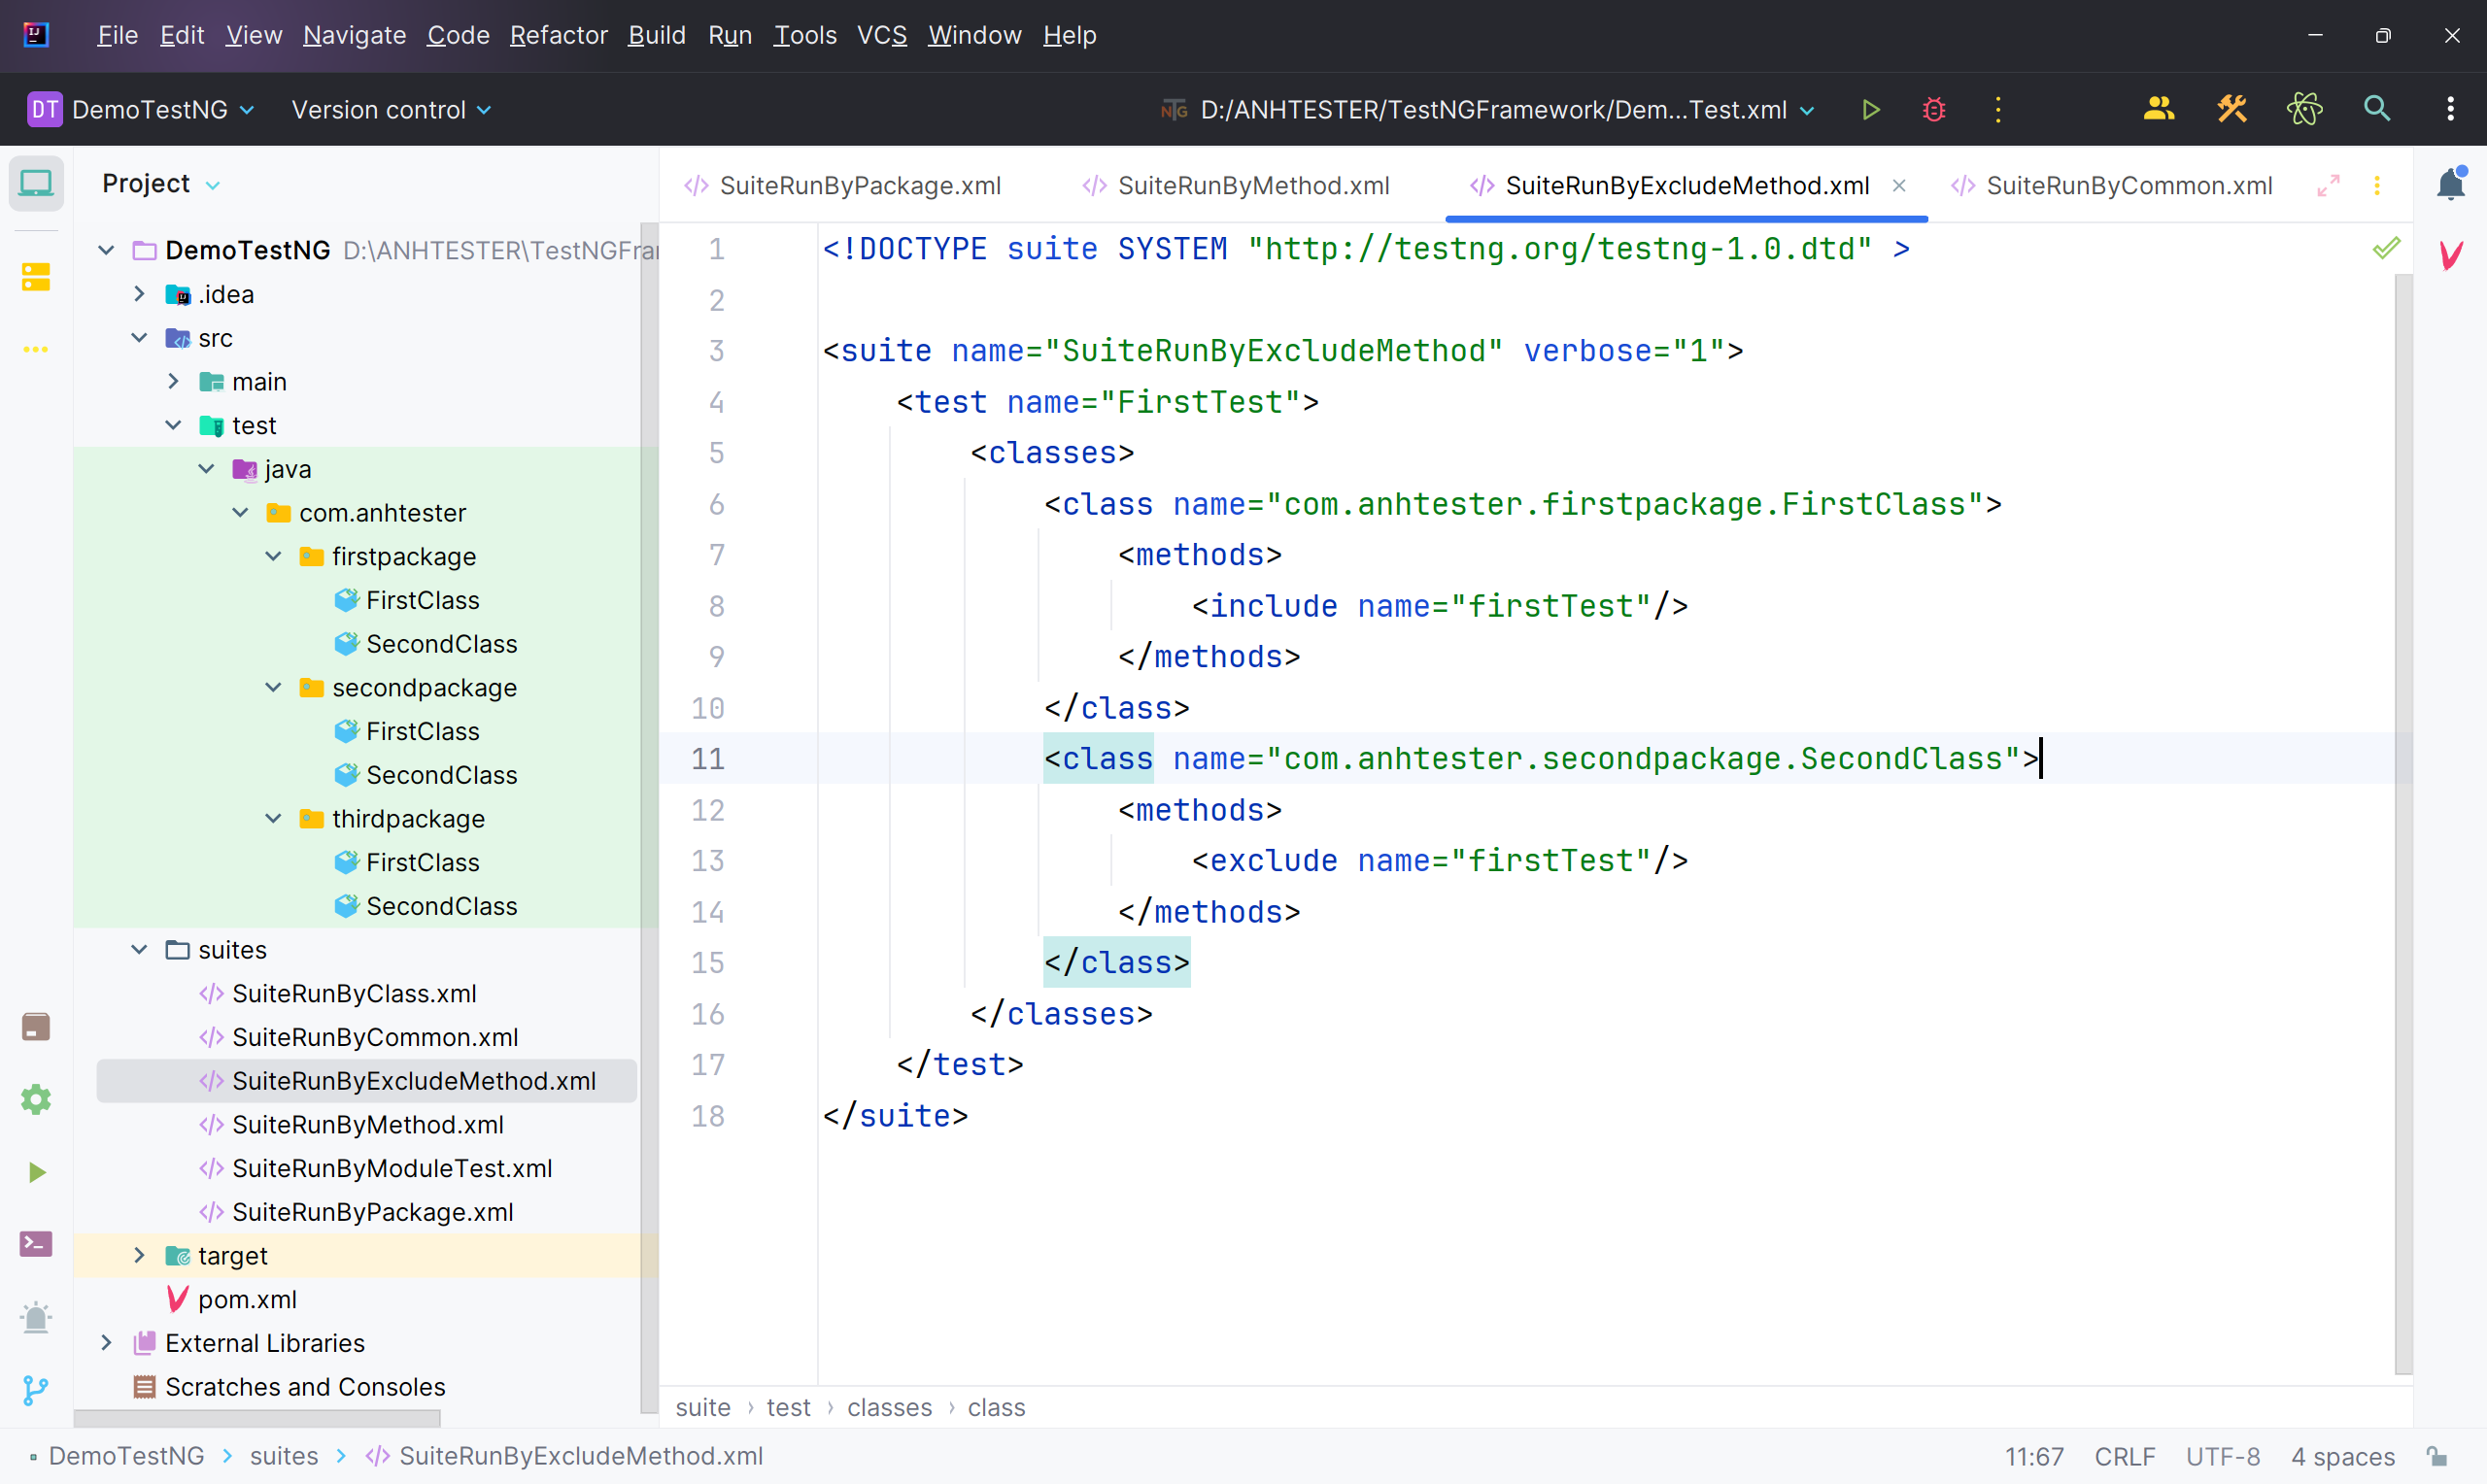Open the Run tool window icon
2487x1484 pixels.
(36, 1172)
